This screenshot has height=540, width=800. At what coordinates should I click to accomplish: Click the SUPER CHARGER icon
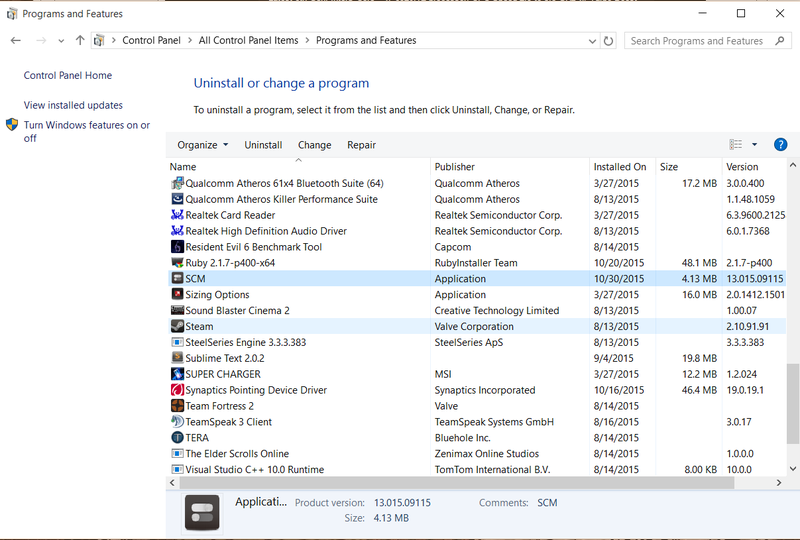pyautogui.click(x=177, y=374)
